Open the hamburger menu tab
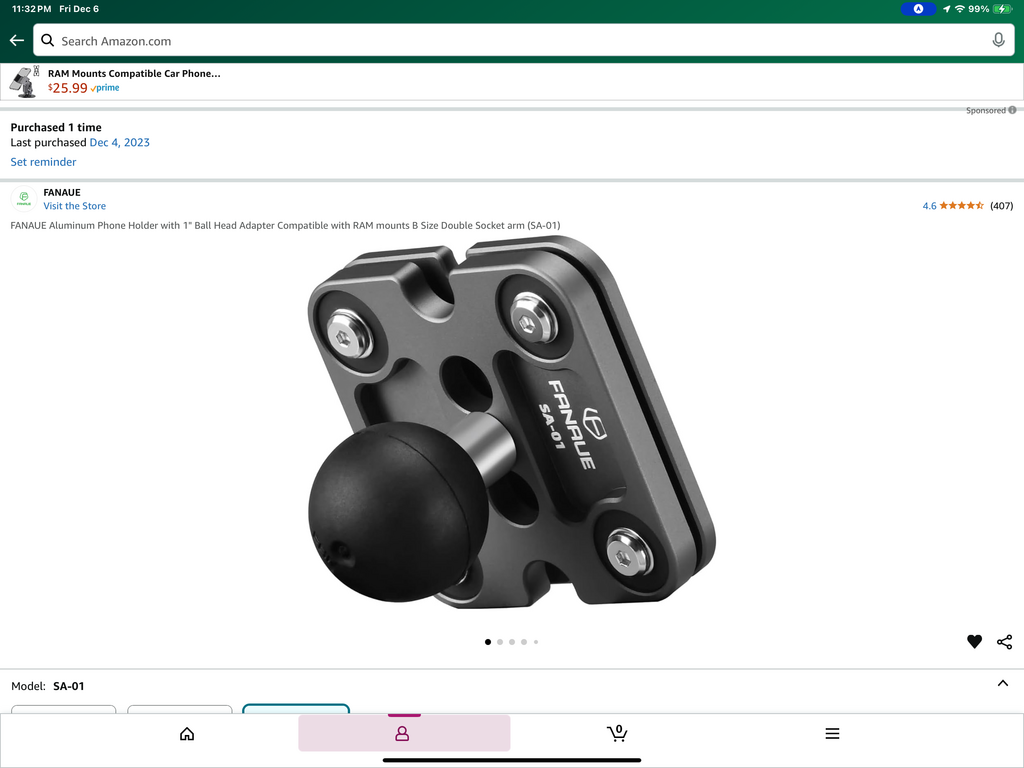1024x768 pixels. pos(832,734)
